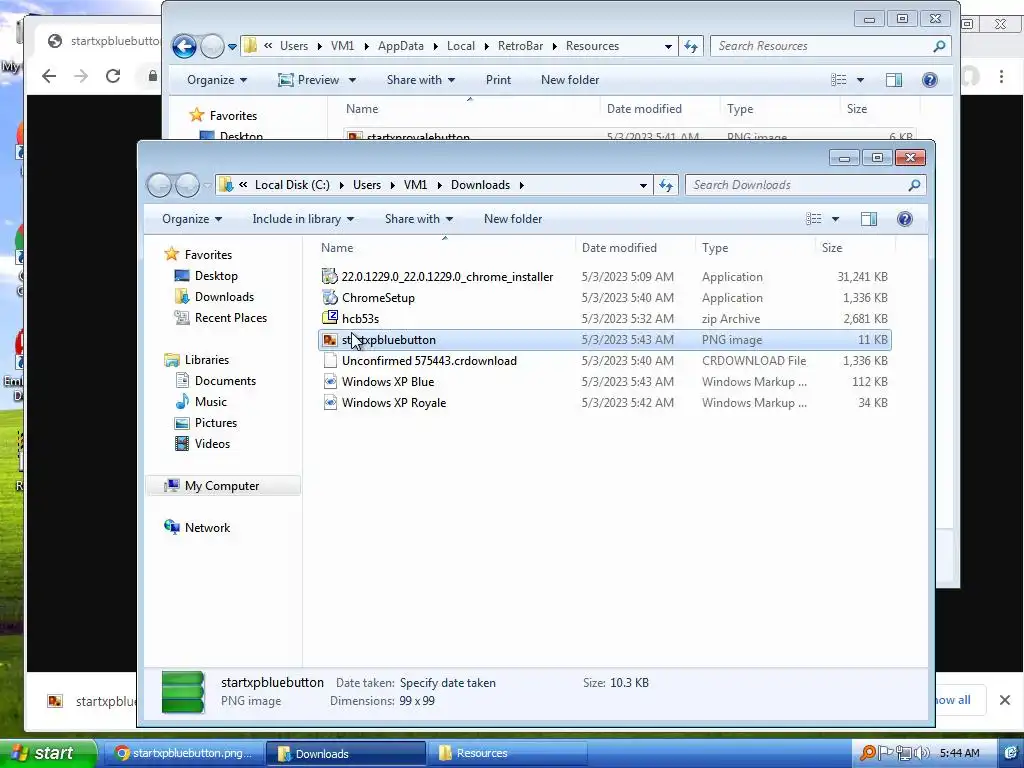Select the ChromeSetup application icon

tap(330, 298)
